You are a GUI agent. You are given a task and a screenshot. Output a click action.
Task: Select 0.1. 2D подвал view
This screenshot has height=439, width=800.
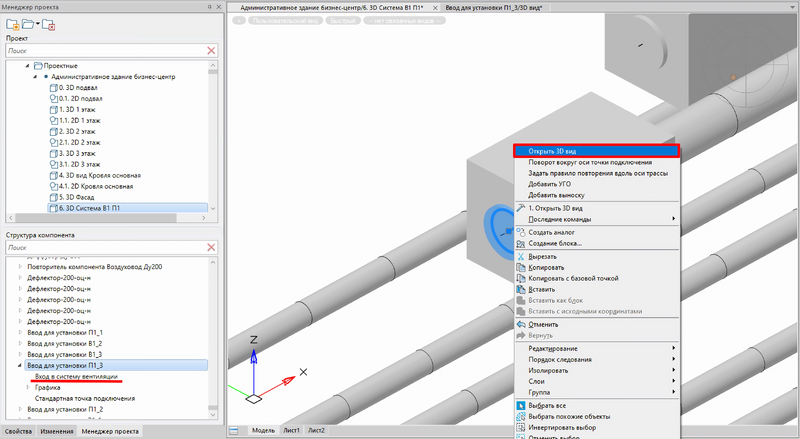click(76, 99)
